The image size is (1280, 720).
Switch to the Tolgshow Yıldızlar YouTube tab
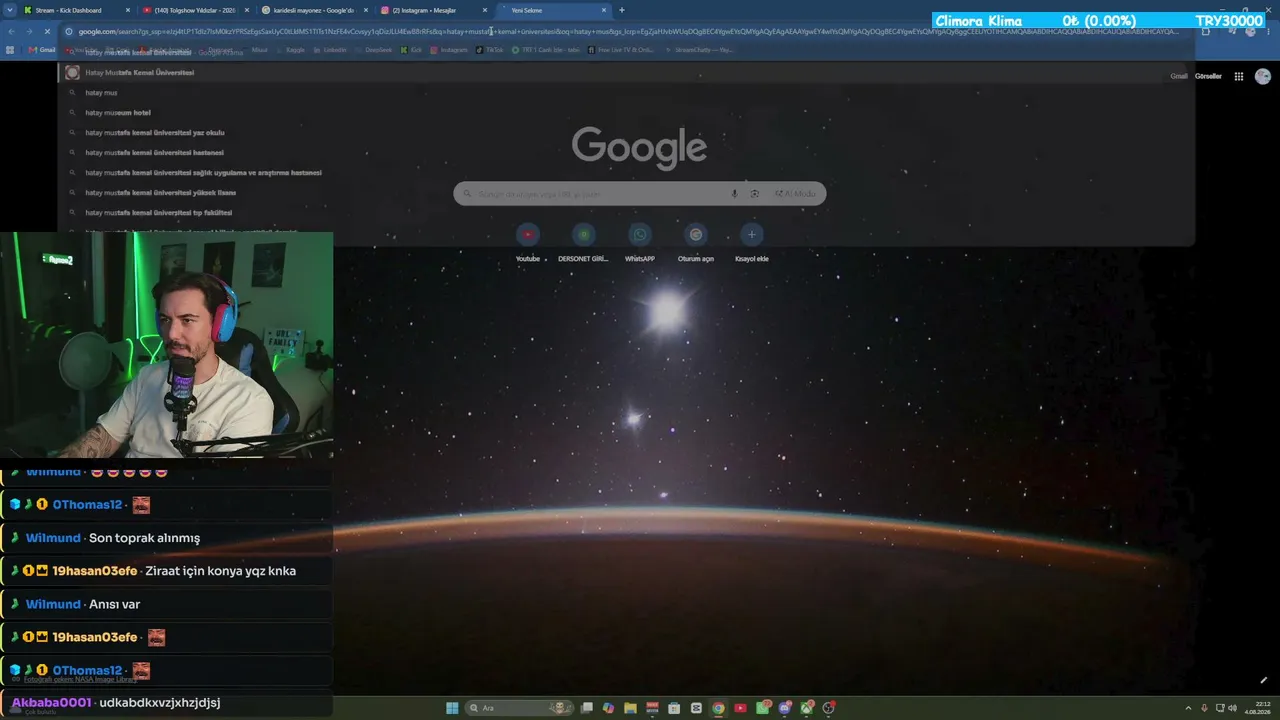point(195,10)
